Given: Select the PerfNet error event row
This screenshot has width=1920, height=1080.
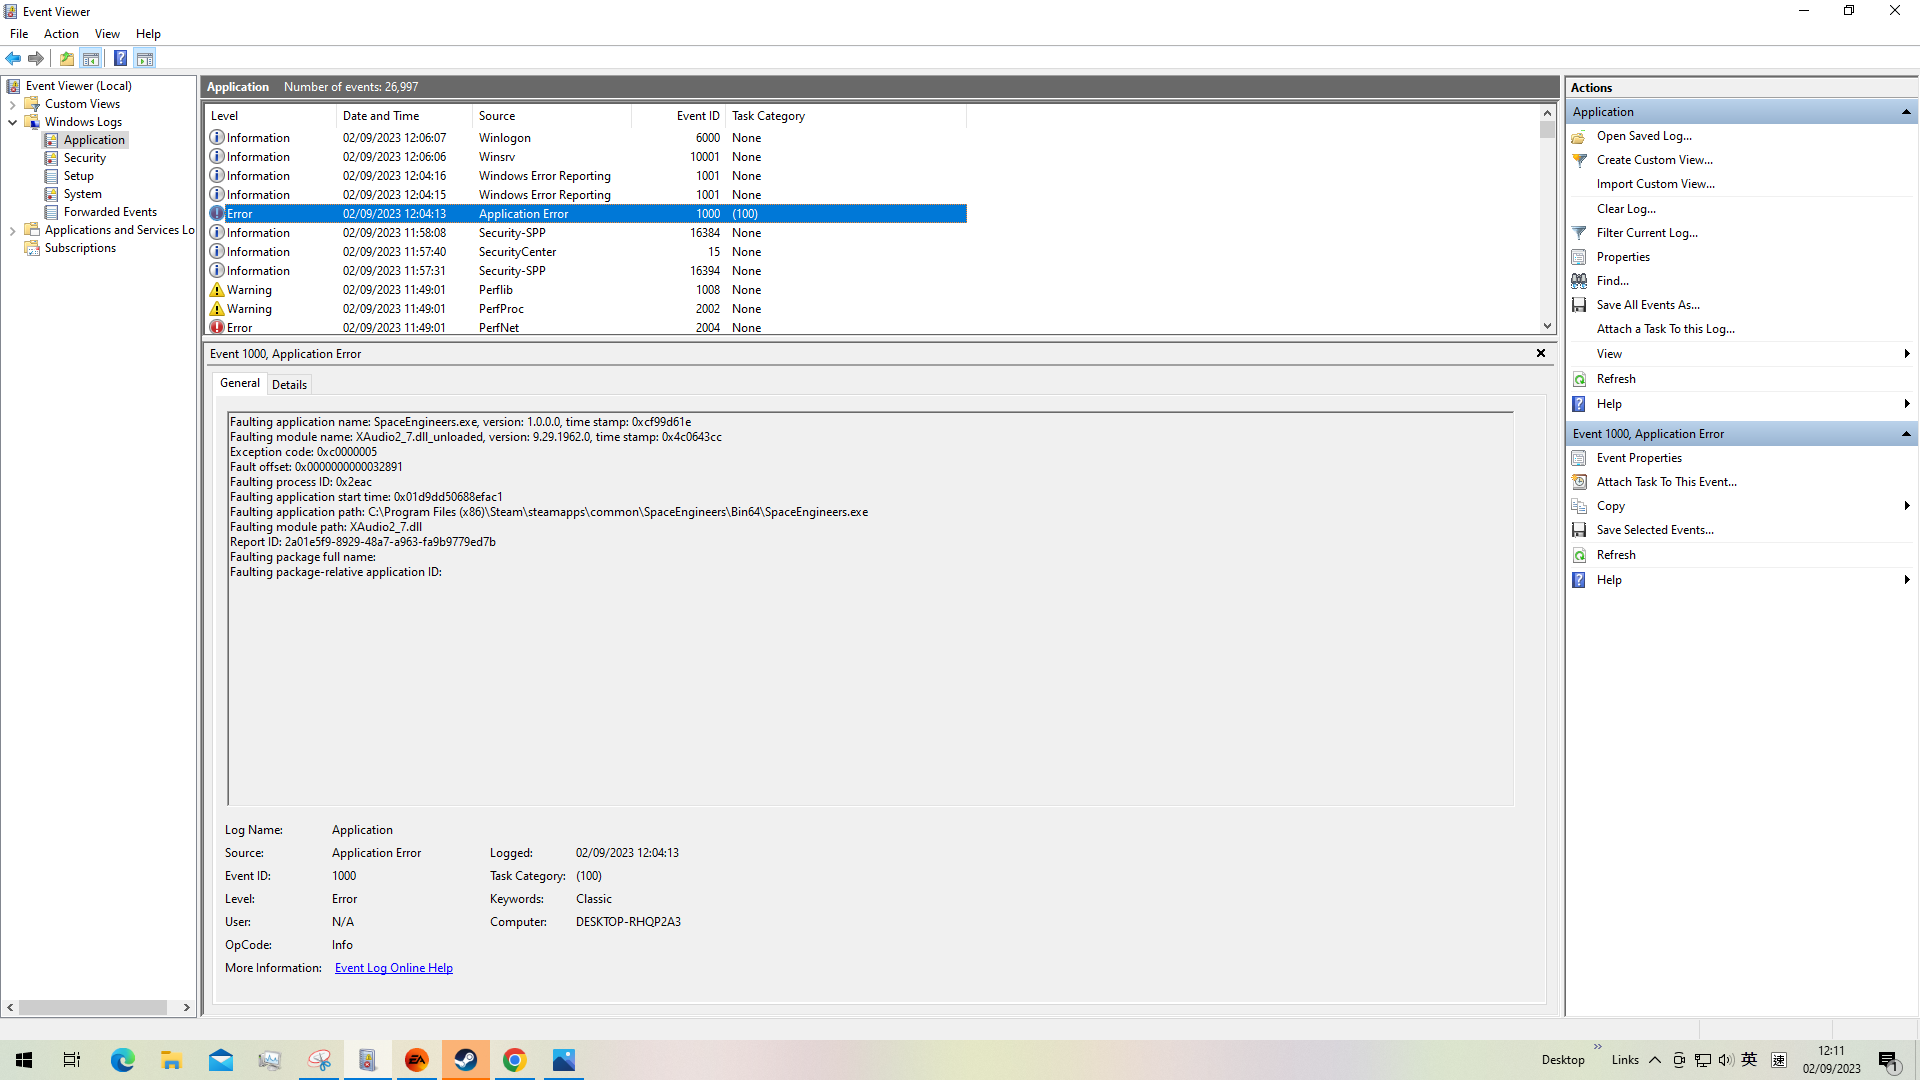Looking at the screenshot, I should pyautogui.click(x=586, y=327).
